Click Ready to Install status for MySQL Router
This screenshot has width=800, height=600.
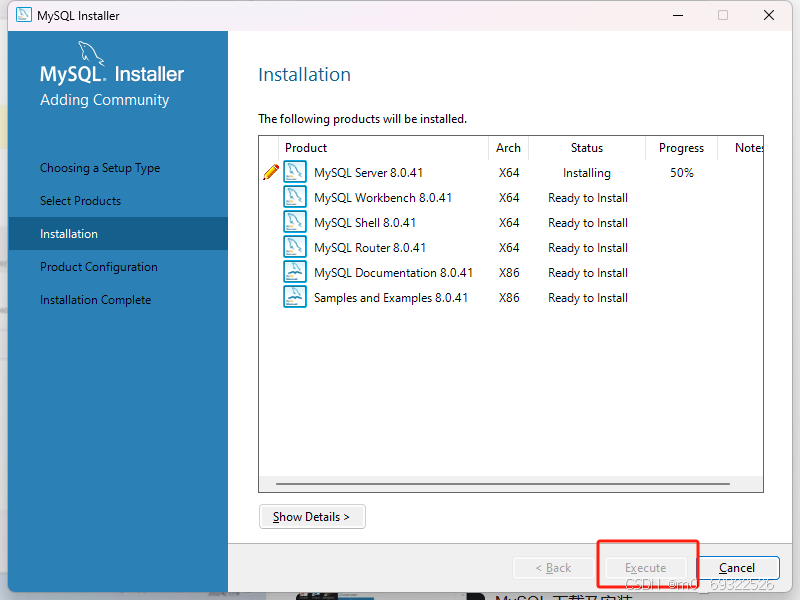coord(588,248)
